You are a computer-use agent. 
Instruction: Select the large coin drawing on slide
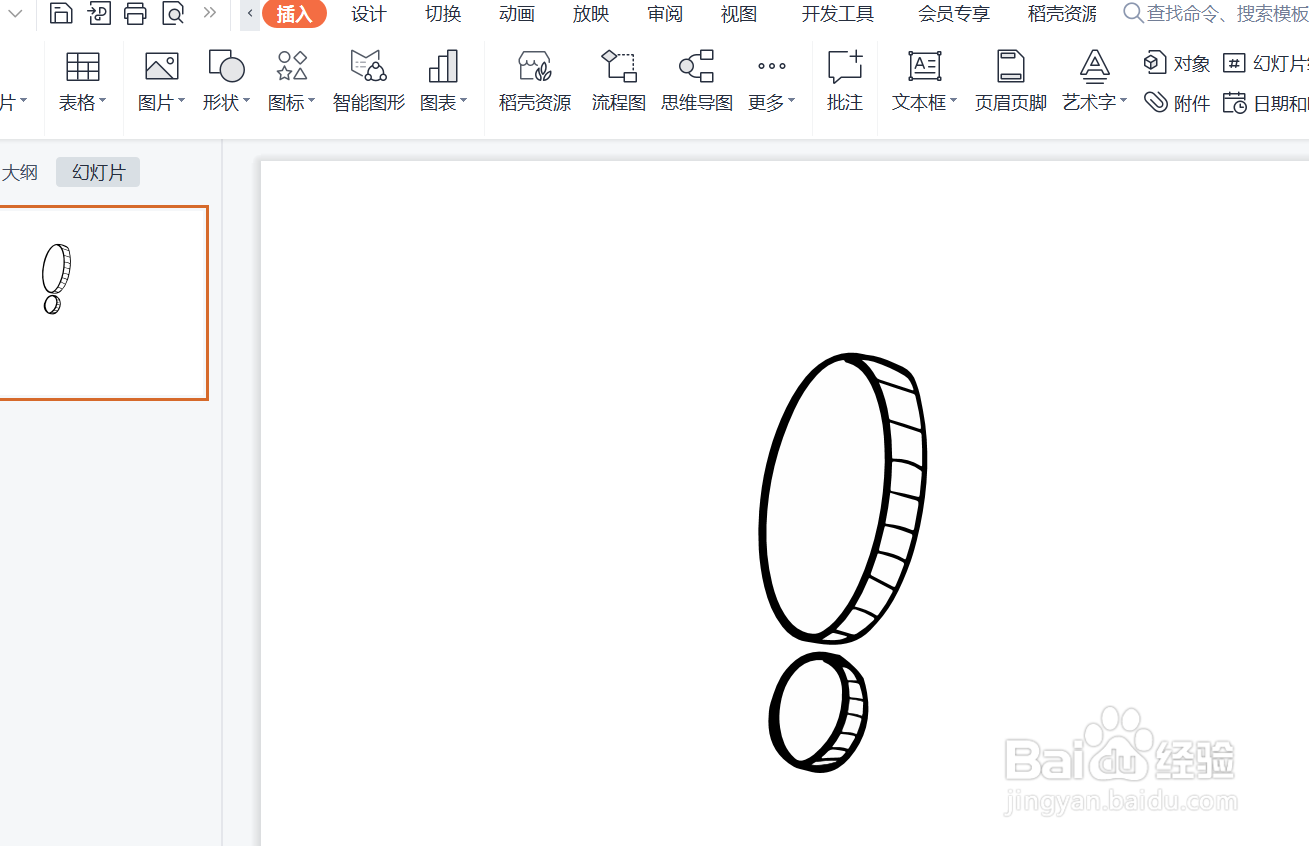(842, 498)
